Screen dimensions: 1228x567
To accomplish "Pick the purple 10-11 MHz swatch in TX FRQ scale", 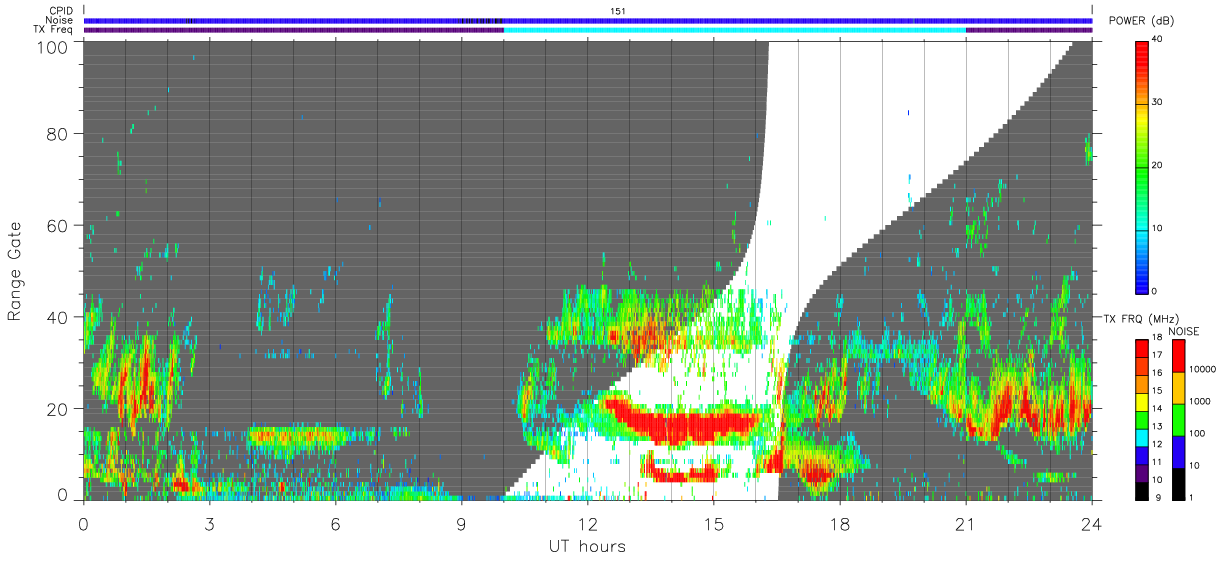I will (x=1142, y=471).
